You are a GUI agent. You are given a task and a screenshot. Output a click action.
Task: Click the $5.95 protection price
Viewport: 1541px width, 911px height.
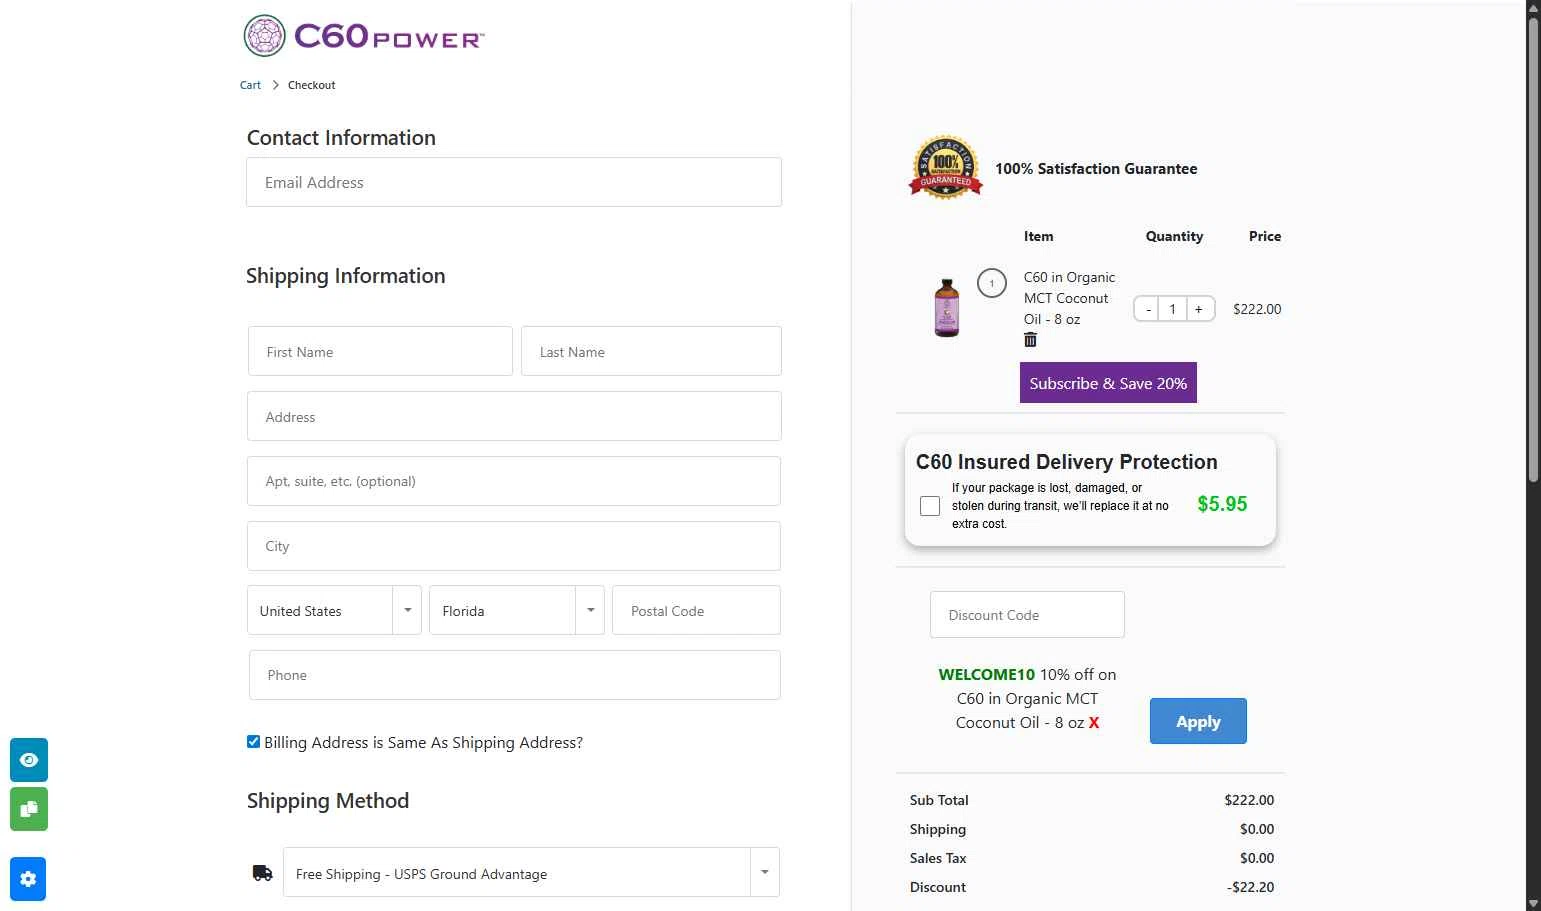click(x=1222, y=504)
